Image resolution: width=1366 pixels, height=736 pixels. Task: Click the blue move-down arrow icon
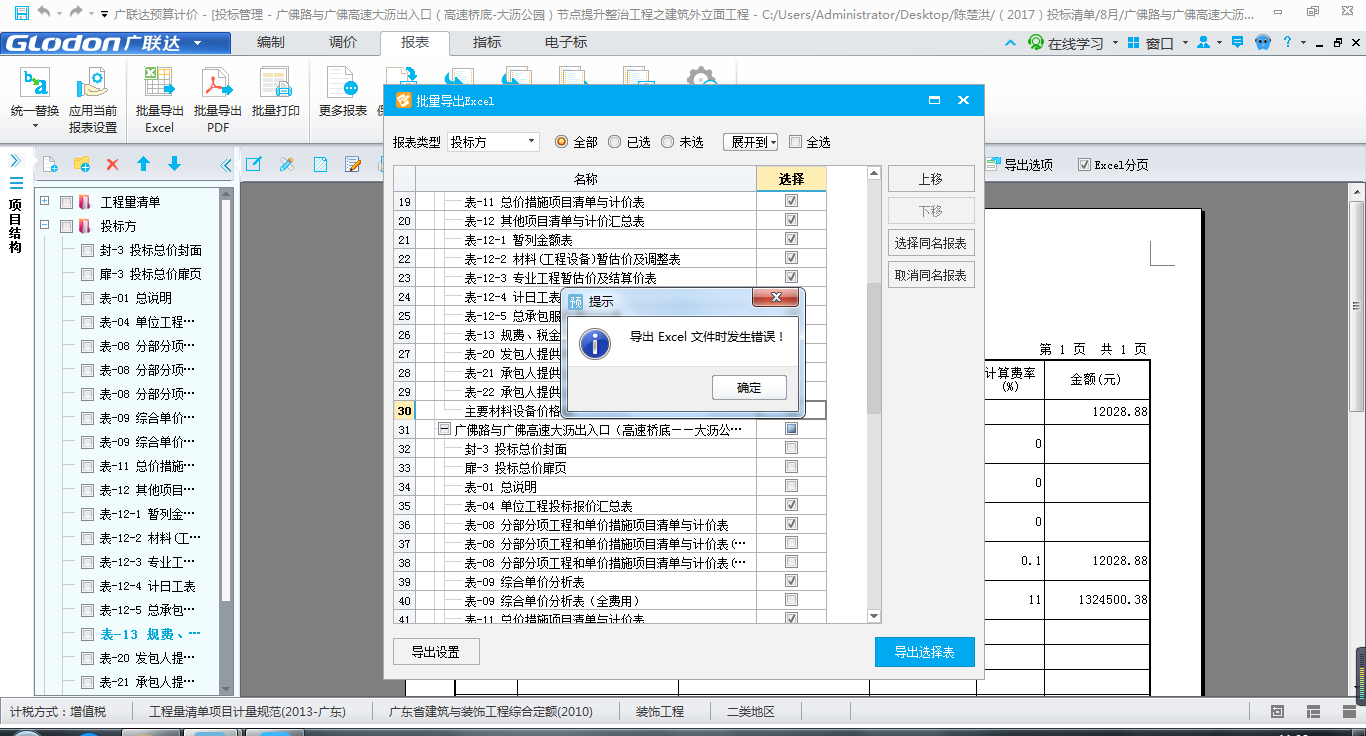174,164
